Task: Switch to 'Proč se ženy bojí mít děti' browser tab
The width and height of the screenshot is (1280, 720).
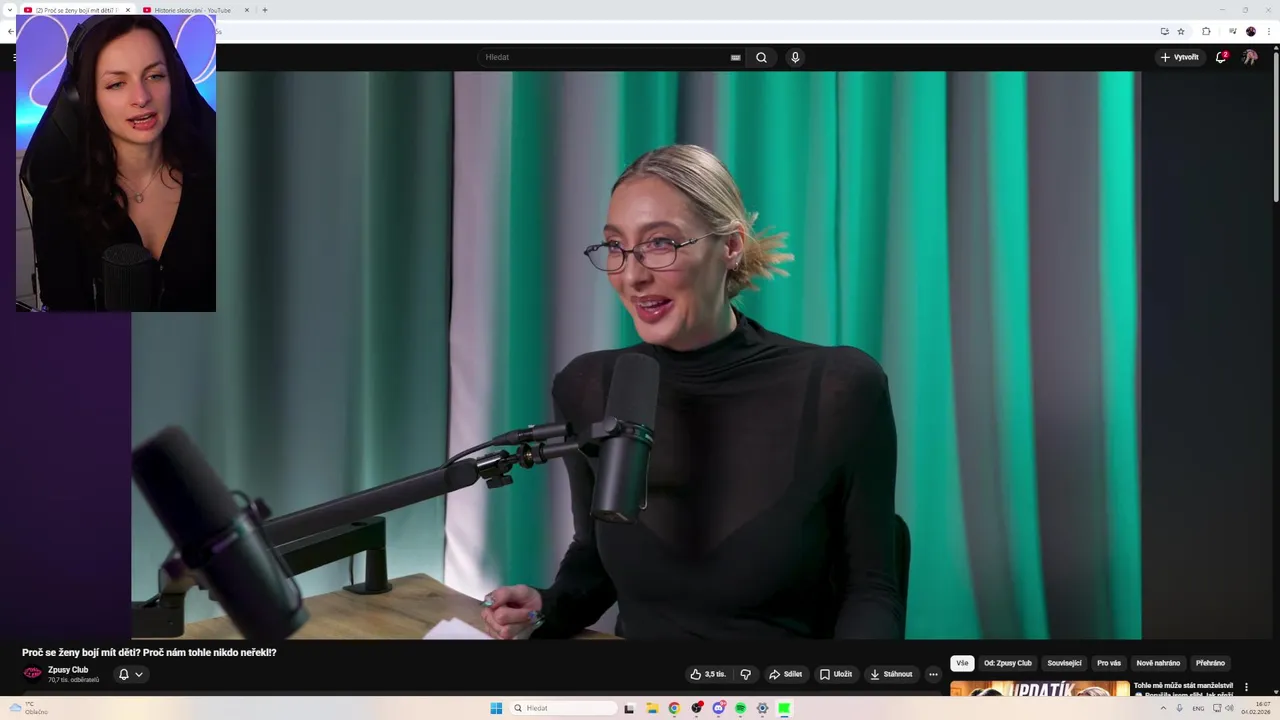Action: click(x=76, y=10)
